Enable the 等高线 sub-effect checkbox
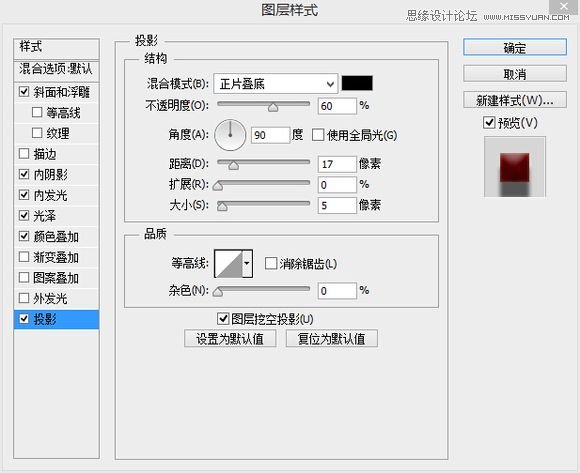 pos(37,112)
